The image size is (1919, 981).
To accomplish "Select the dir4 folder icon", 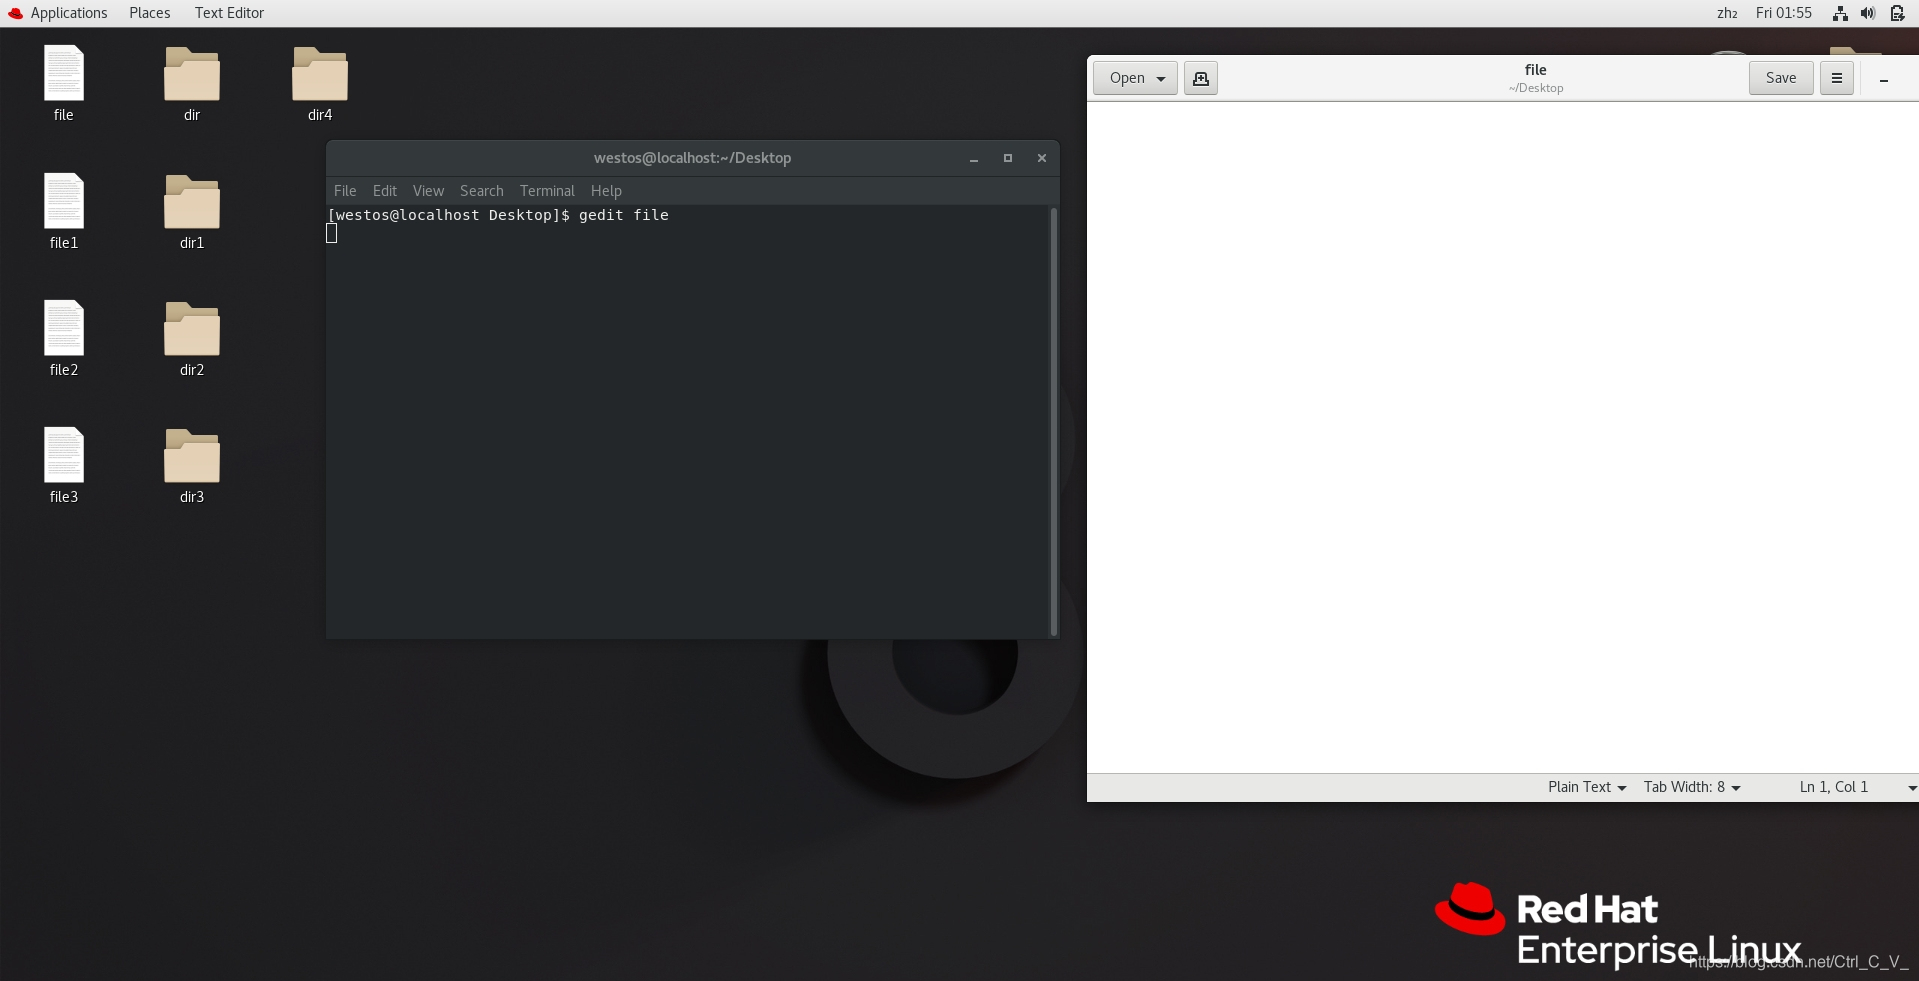I will click(320, 75).
